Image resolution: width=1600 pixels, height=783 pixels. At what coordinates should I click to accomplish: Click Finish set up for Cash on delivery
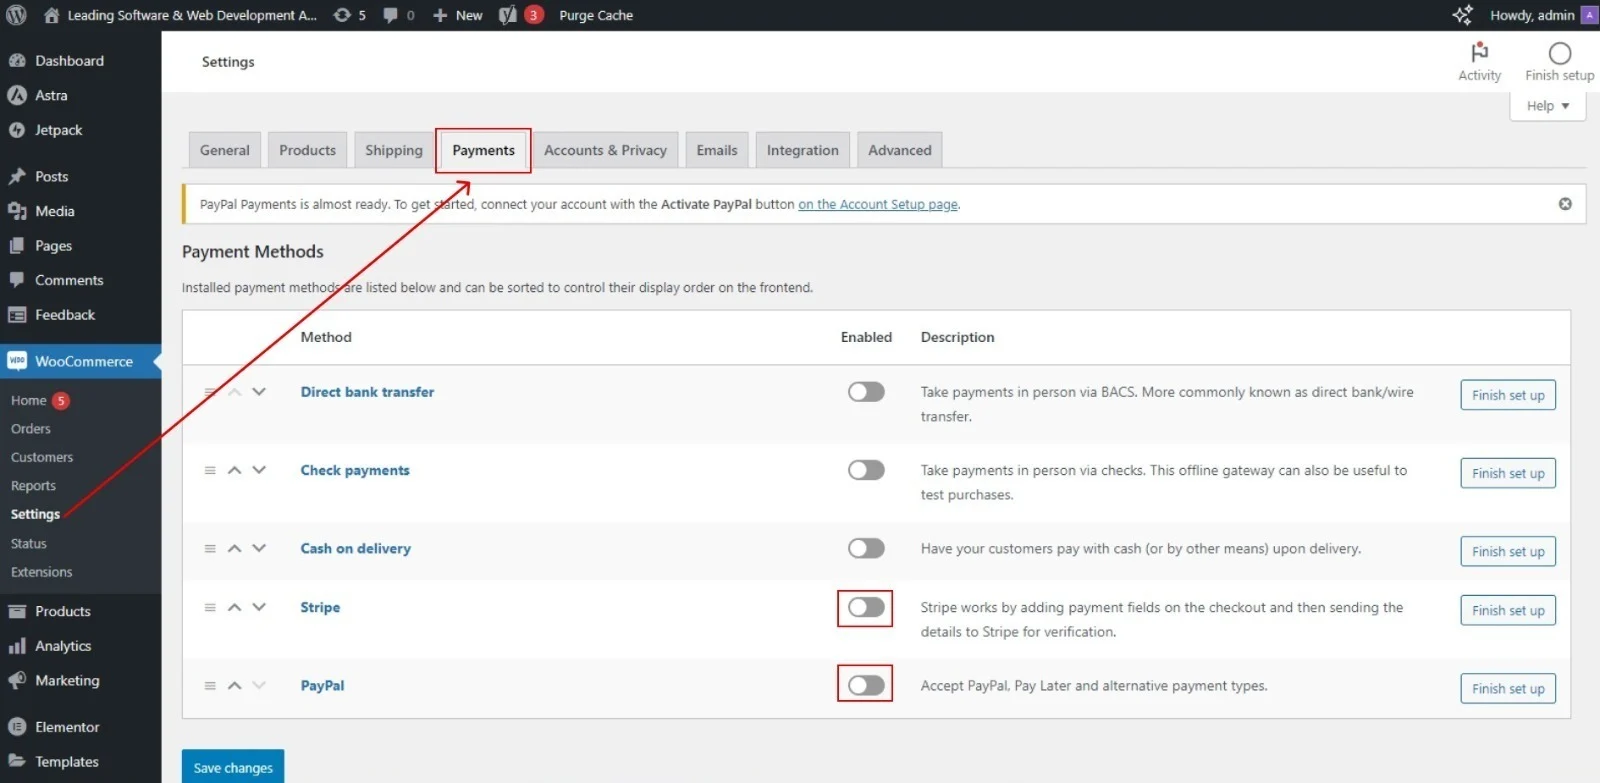tap(1508, 551)
